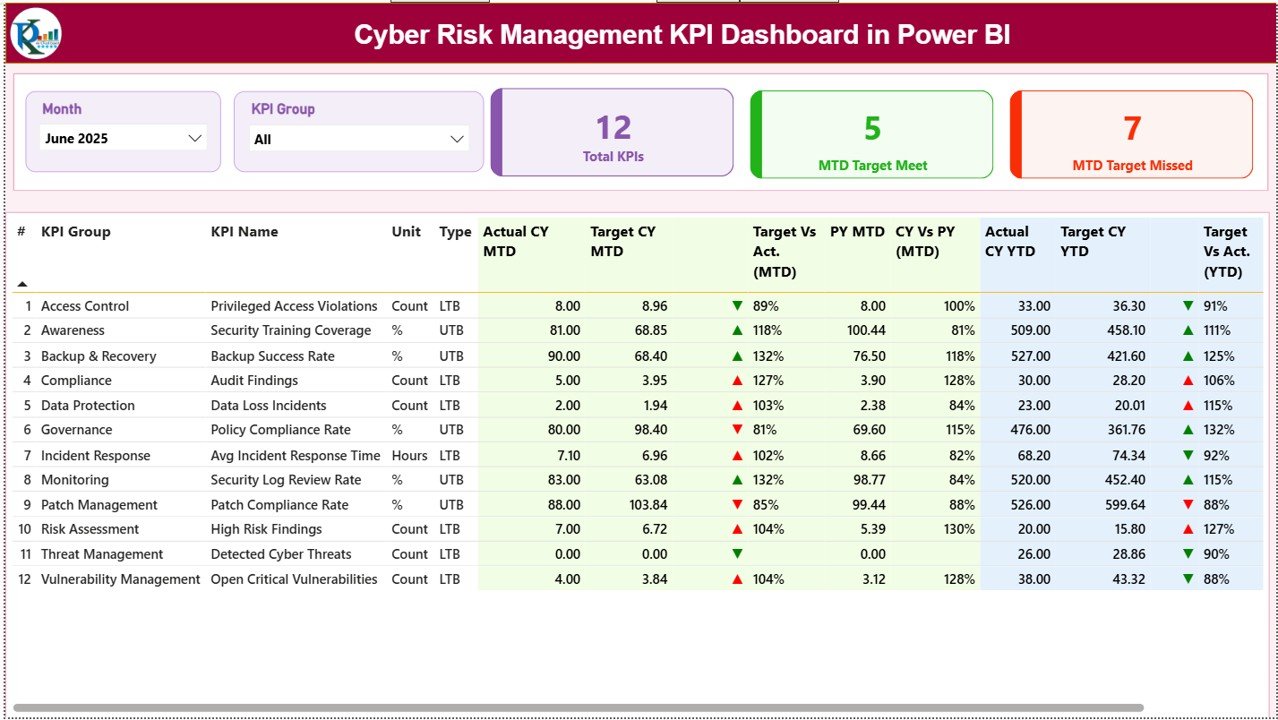Click green down triangle for Privileged Access Violations
1278x720 pixels.
(x=739, y=305)
